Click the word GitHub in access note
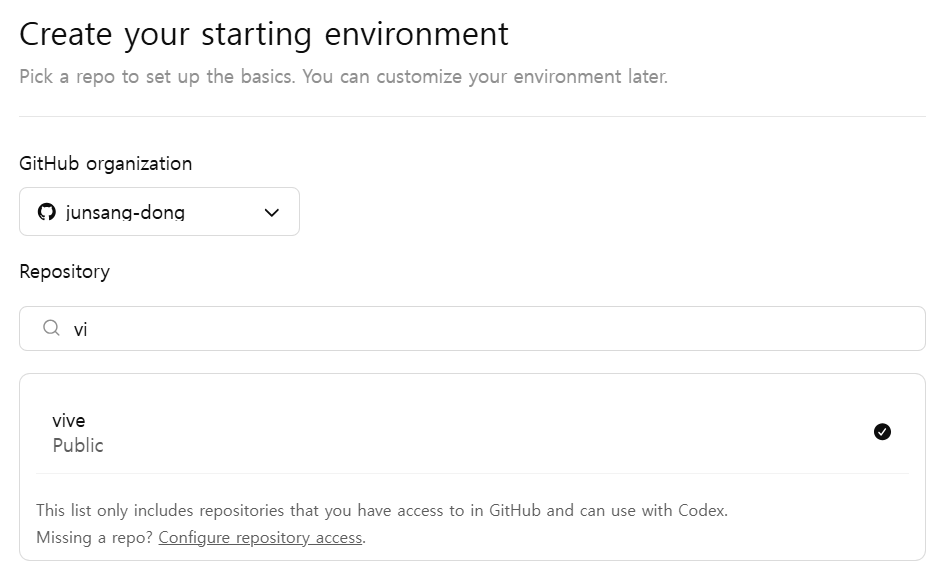Image resolution: width=946 pixels, height=580 pixels. coord(515,511)
